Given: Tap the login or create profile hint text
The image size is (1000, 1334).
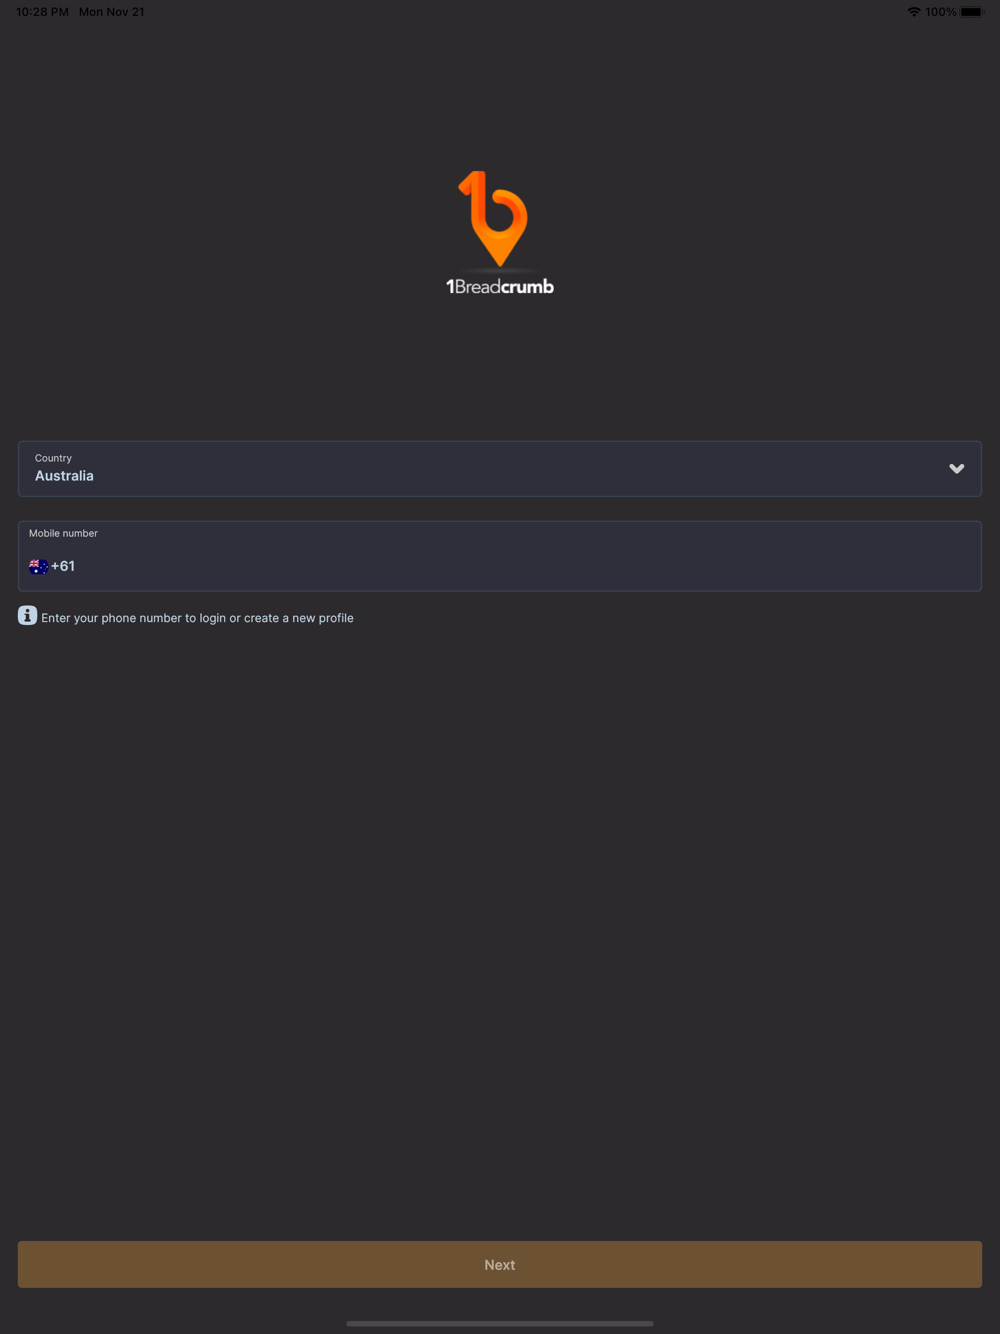Looking at the screenshot, I should [197, 618].
